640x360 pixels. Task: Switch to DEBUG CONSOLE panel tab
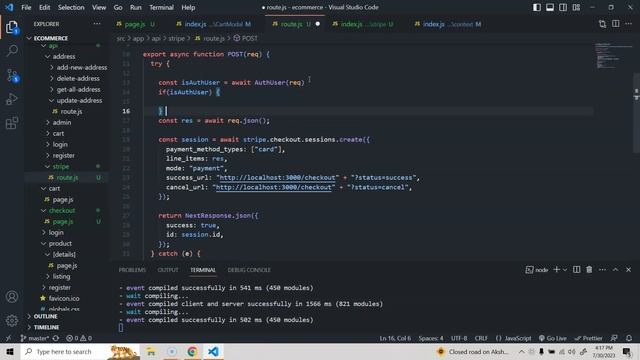pos(249,270)
